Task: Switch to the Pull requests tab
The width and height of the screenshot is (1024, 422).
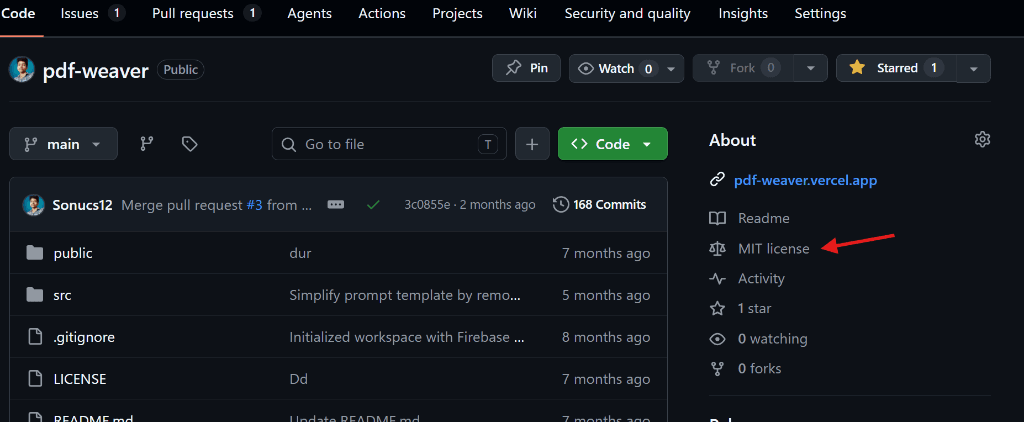Action: click(x=206, y=13)
